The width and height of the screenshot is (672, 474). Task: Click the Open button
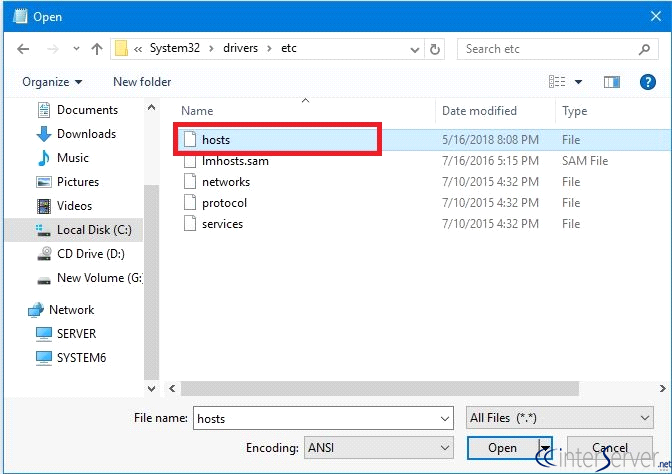(x=502, y=448)
